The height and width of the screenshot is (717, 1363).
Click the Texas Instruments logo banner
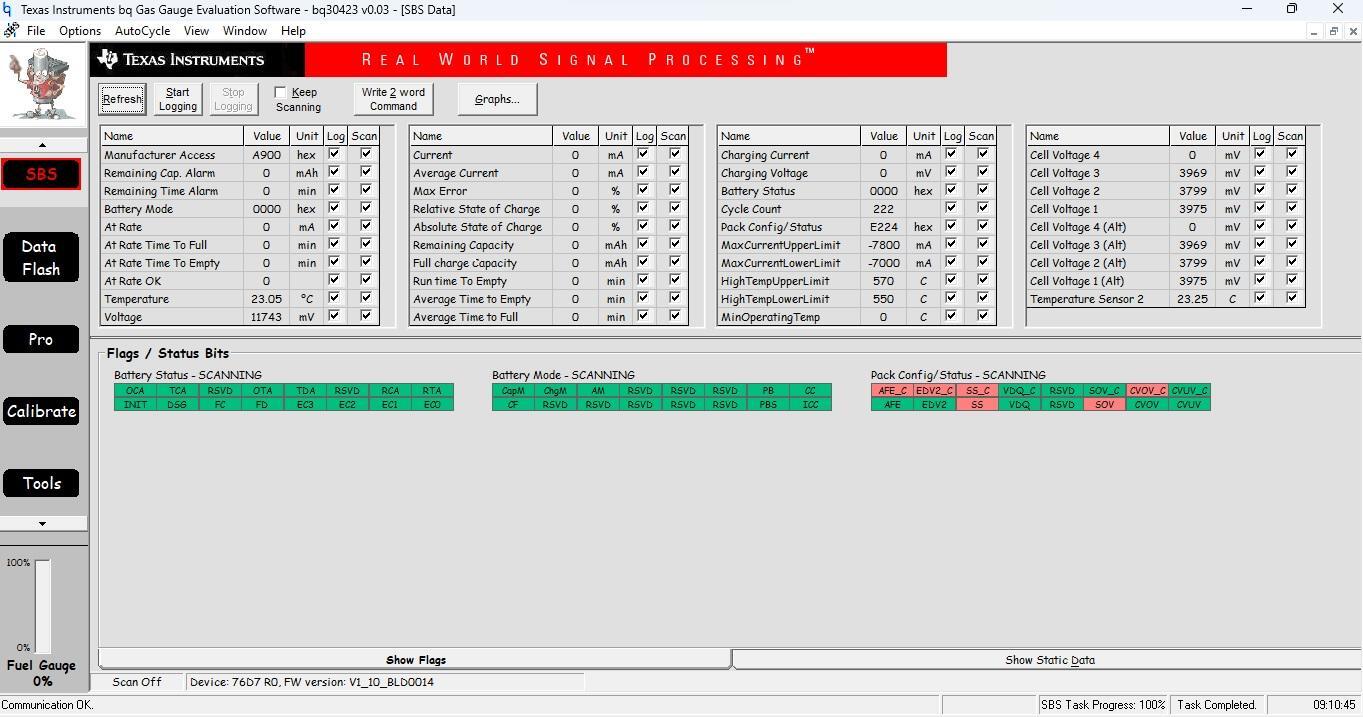(198, 60)
